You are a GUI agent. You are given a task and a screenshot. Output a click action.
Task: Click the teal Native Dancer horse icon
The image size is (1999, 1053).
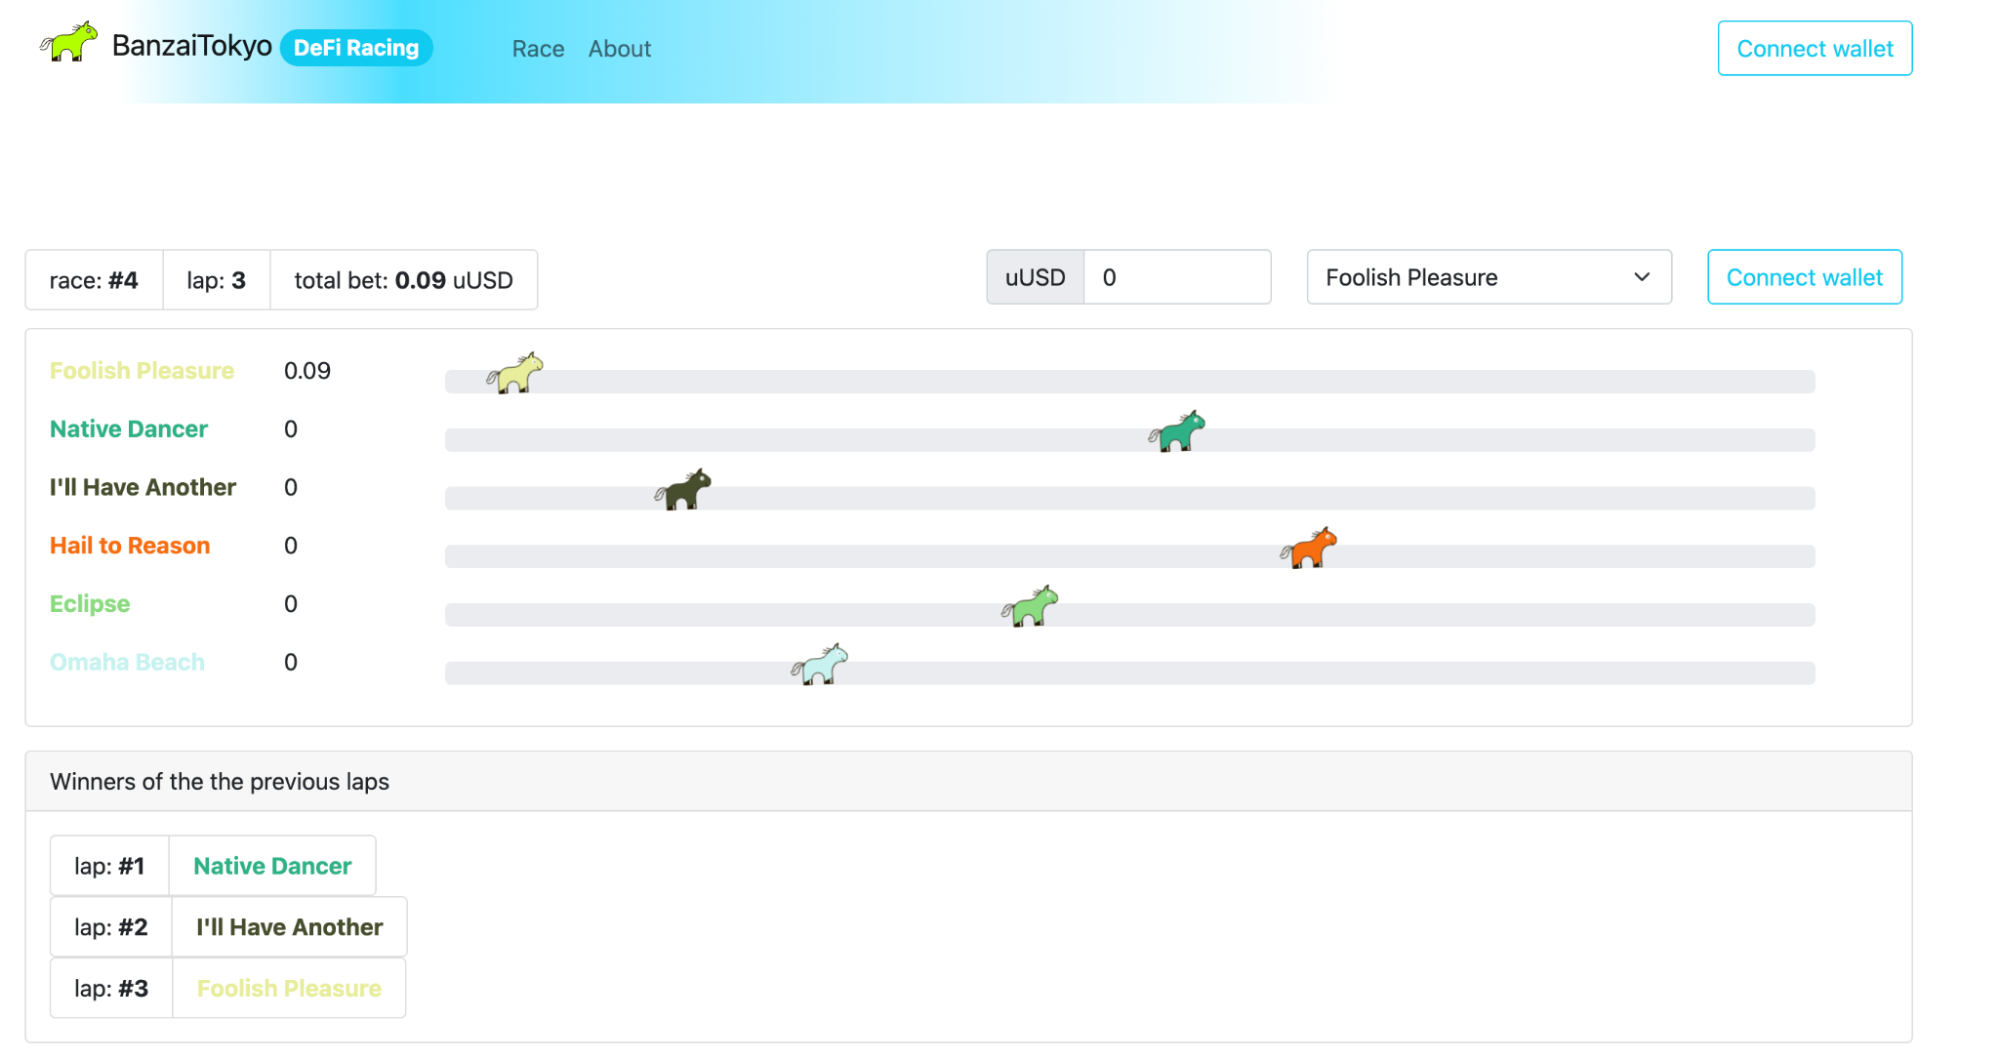pyautogui.click(x=1177, y=432)
